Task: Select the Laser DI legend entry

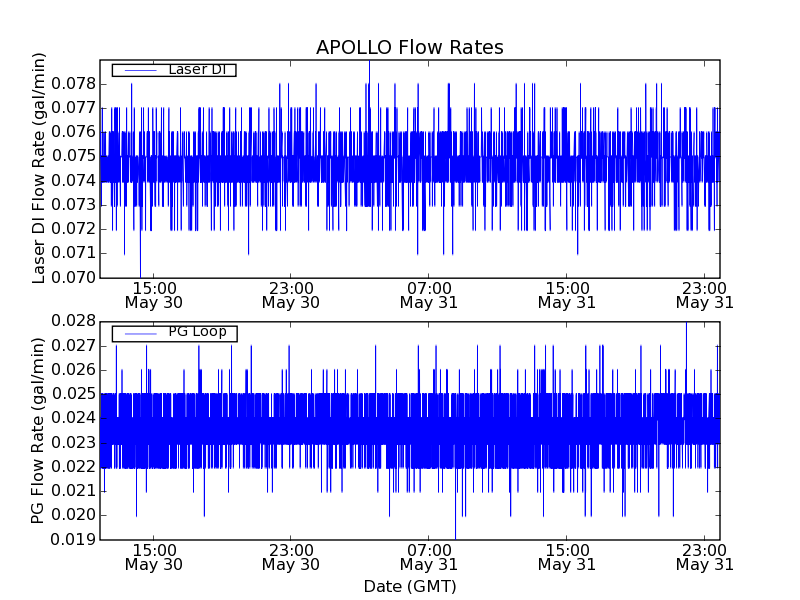Action: [x=196, y=70]
